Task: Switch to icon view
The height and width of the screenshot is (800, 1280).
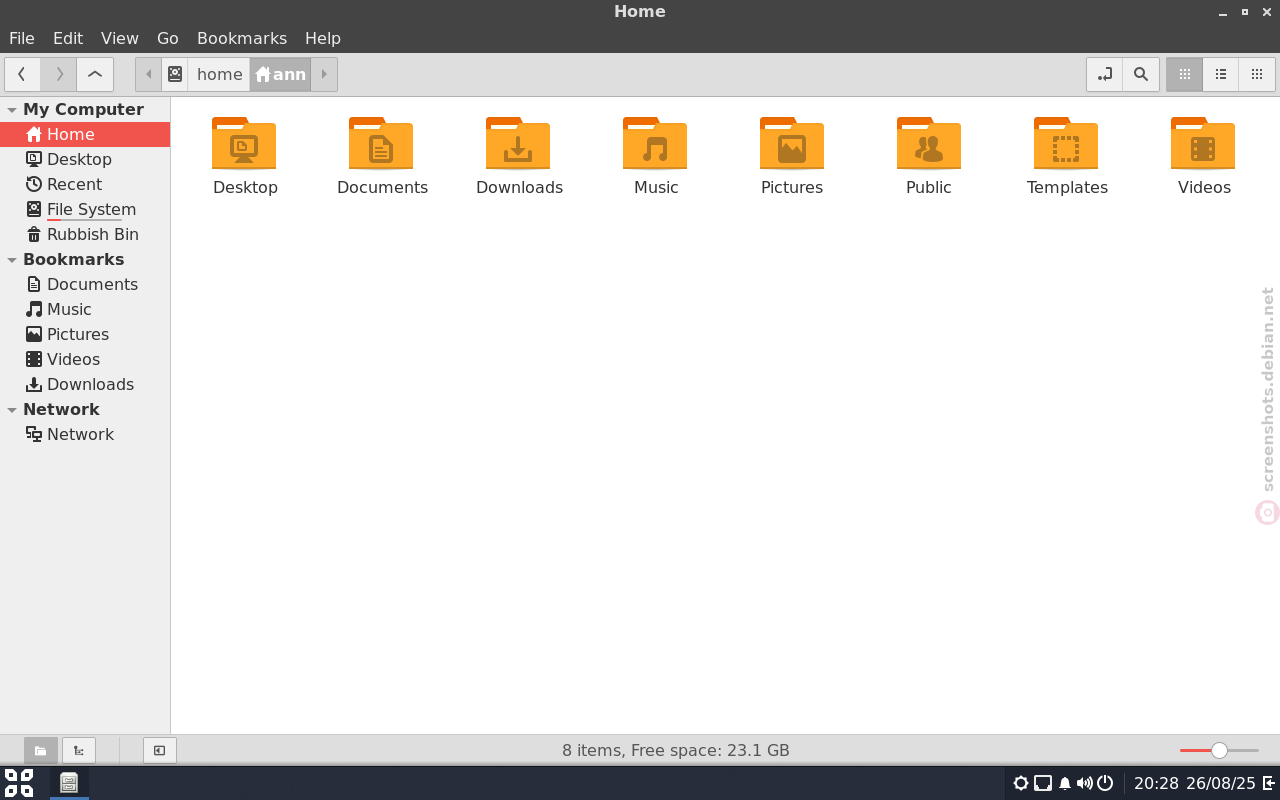Action: 1185,74
